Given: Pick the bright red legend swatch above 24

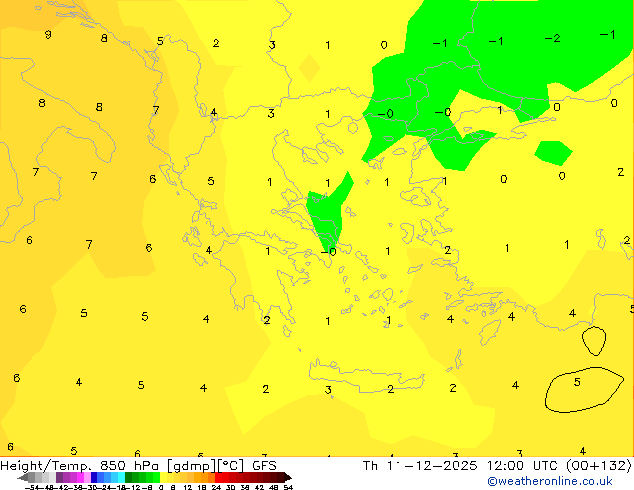Looking at the screenshot, I should (x=218, y=477).
